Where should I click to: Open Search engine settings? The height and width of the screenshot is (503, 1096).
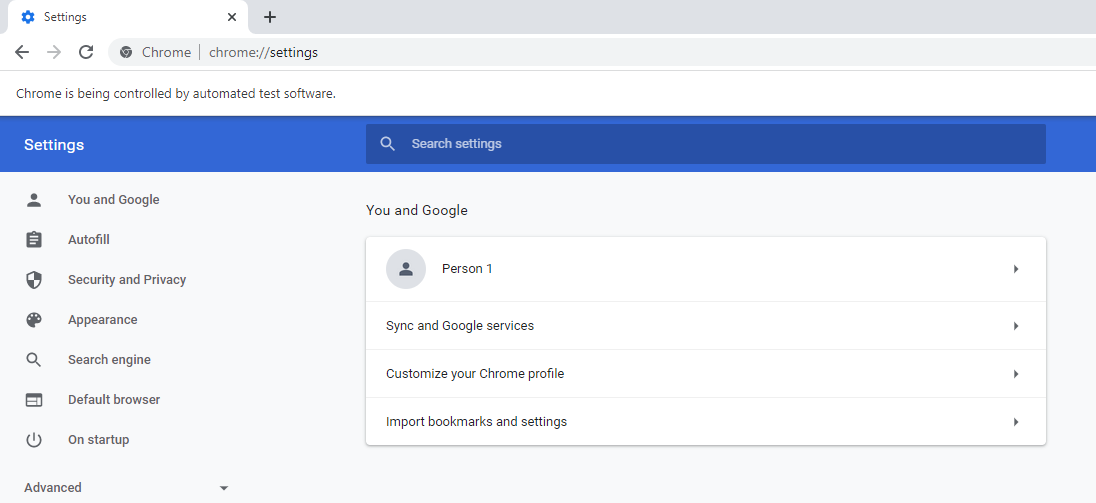point(109,360)
